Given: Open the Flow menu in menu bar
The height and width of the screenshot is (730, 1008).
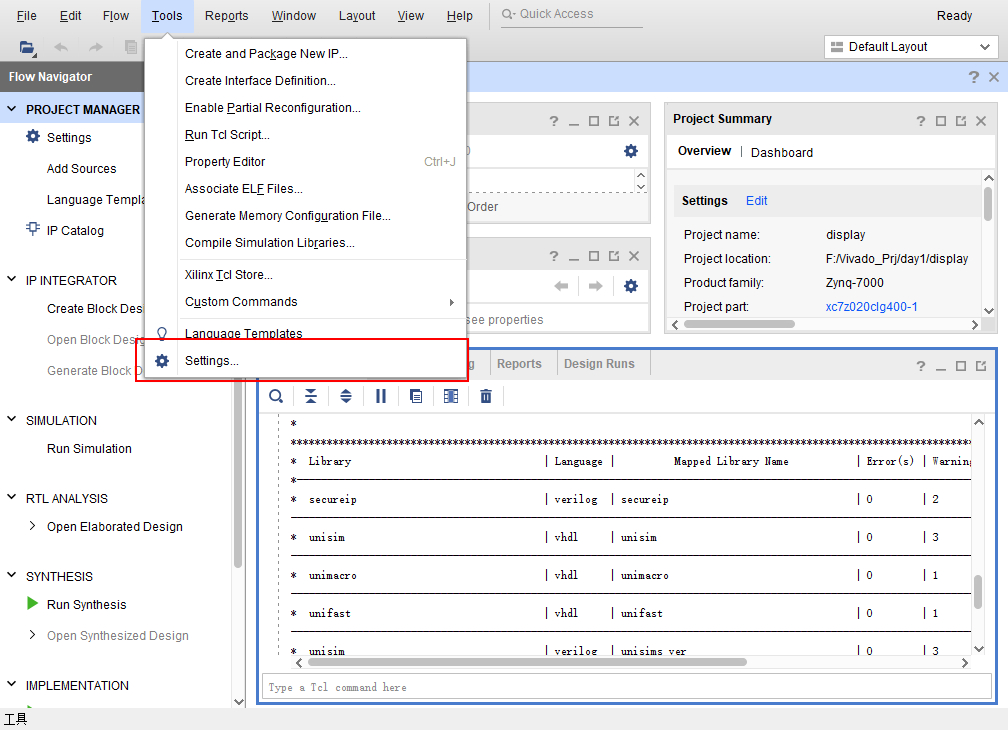Looking at the screenshot, I should click(x=116, y=15).
